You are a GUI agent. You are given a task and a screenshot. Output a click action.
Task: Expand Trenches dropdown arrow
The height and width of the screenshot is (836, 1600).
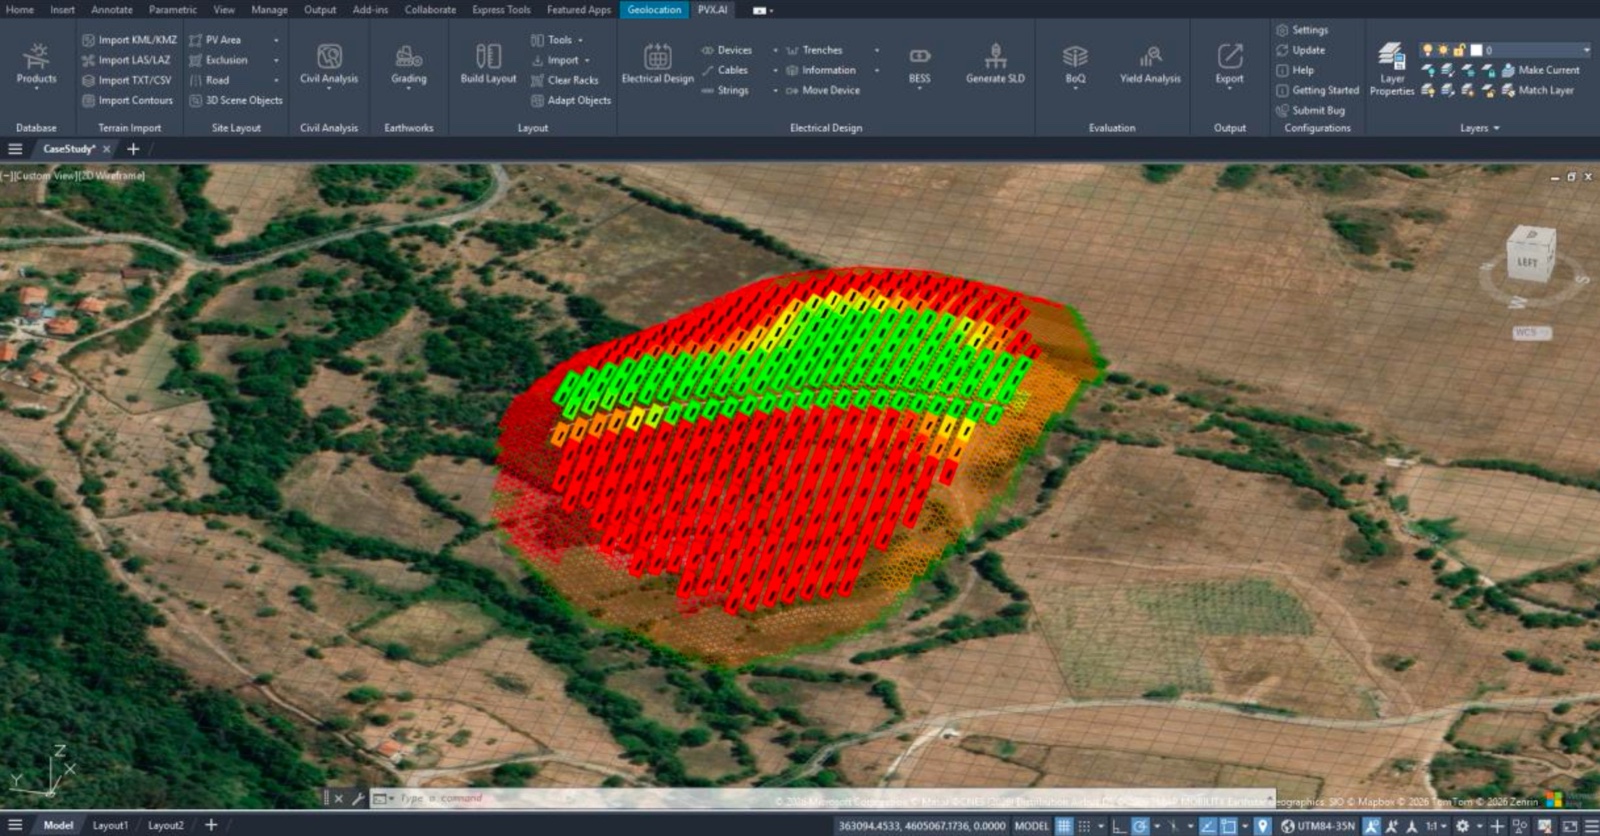(877, 50)
